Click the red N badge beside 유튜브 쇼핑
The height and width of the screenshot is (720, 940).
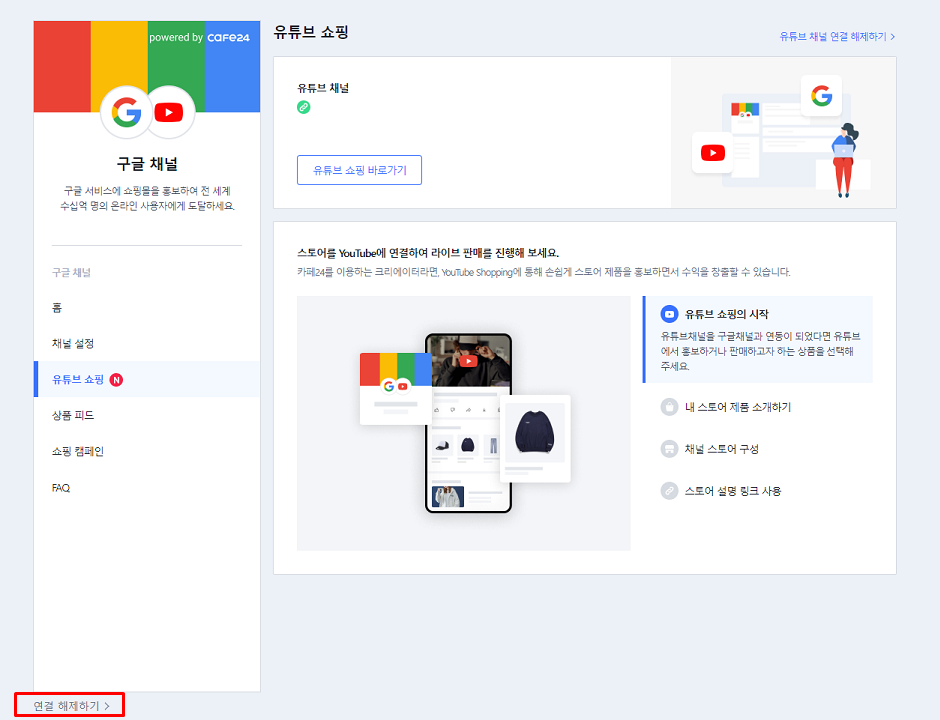116,379
